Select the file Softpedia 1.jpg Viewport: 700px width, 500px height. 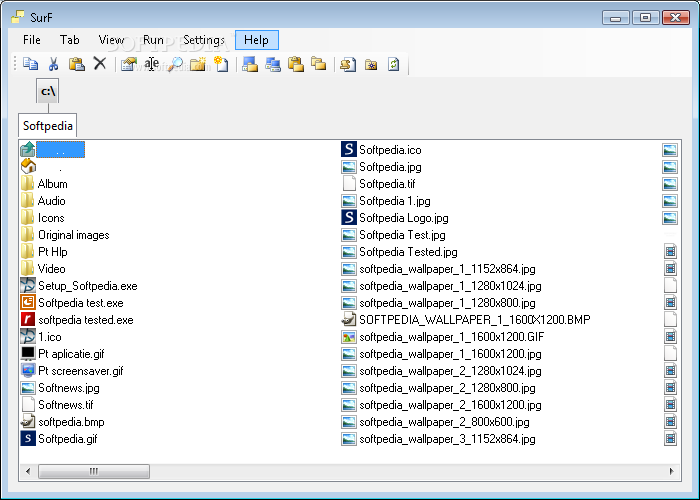395,200
